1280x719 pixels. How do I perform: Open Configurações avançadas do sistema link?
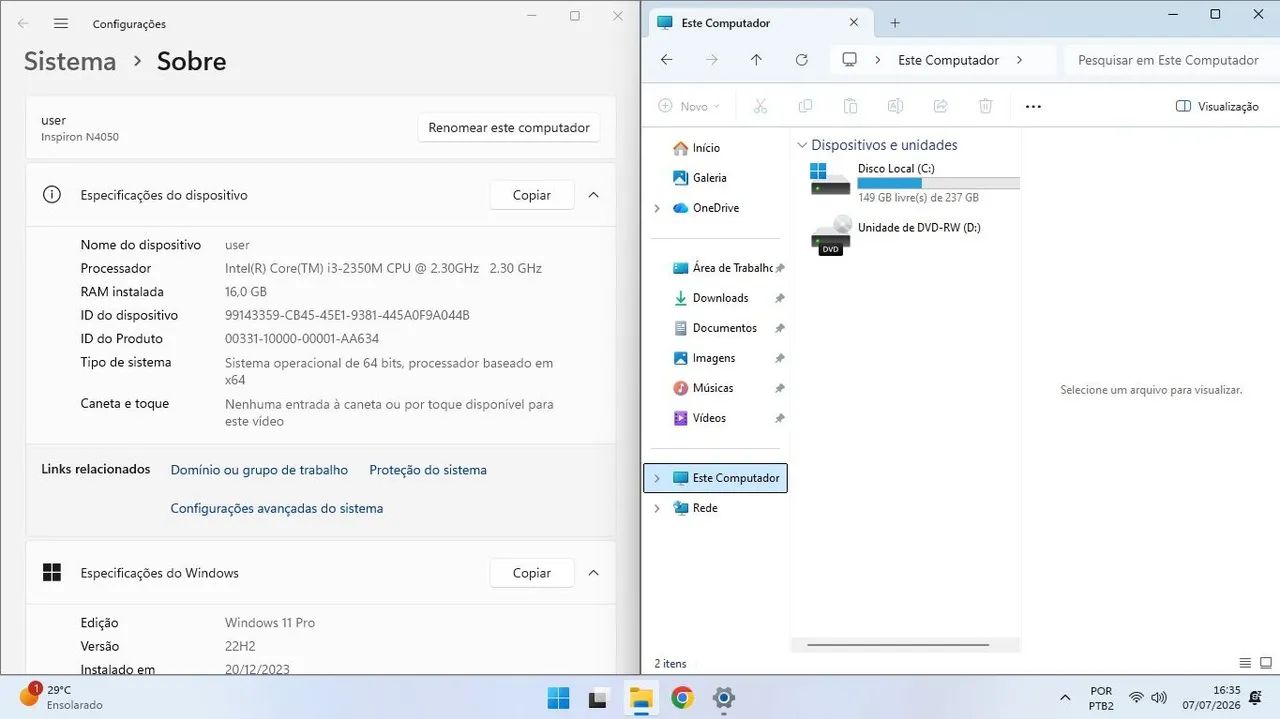(277, 508)
